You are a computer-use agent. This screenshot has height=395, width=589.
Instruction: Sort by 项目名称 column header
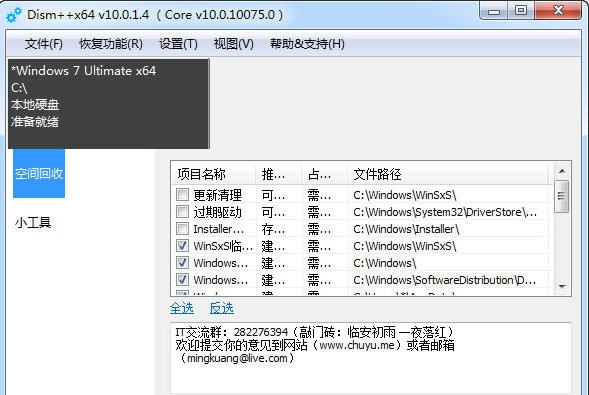click(213, 174)
